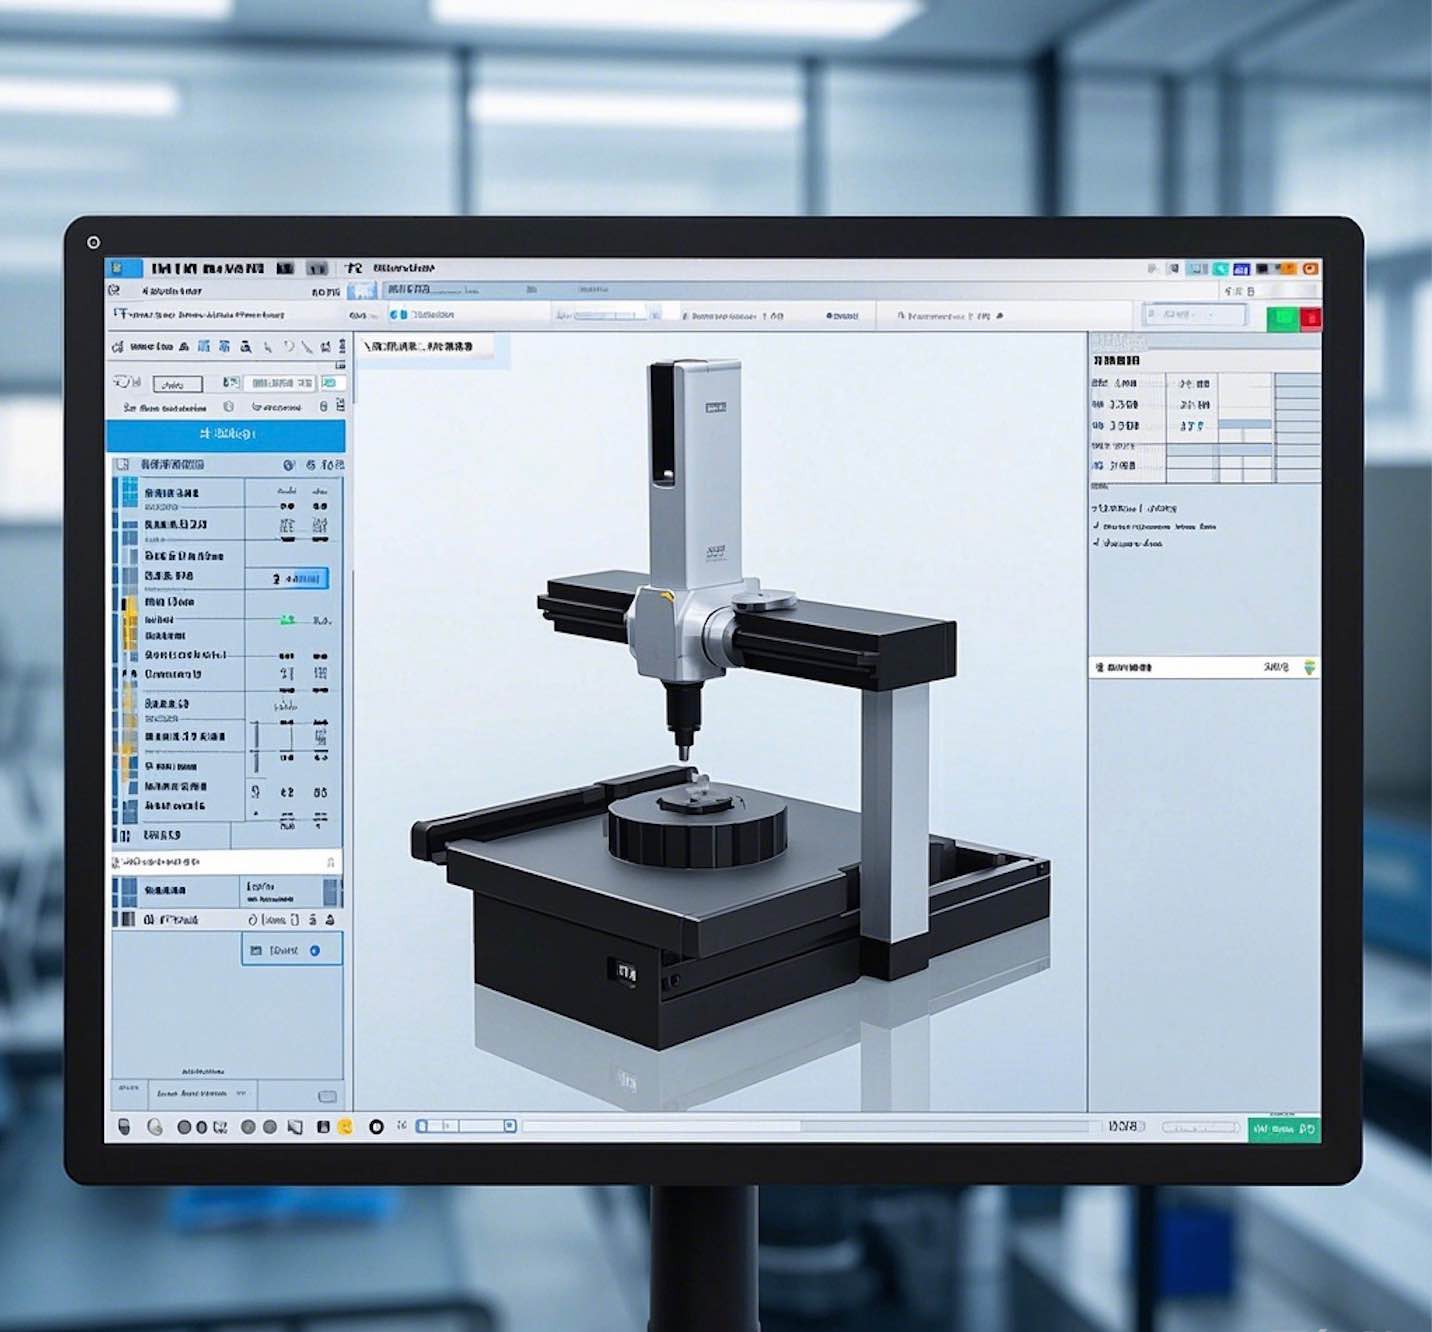Image resolution: width=1432 pixels, height=1332 pixels.
Task: Open the dropdown box left of green button
Action: pyautogui.click(x=1195, y=316)
